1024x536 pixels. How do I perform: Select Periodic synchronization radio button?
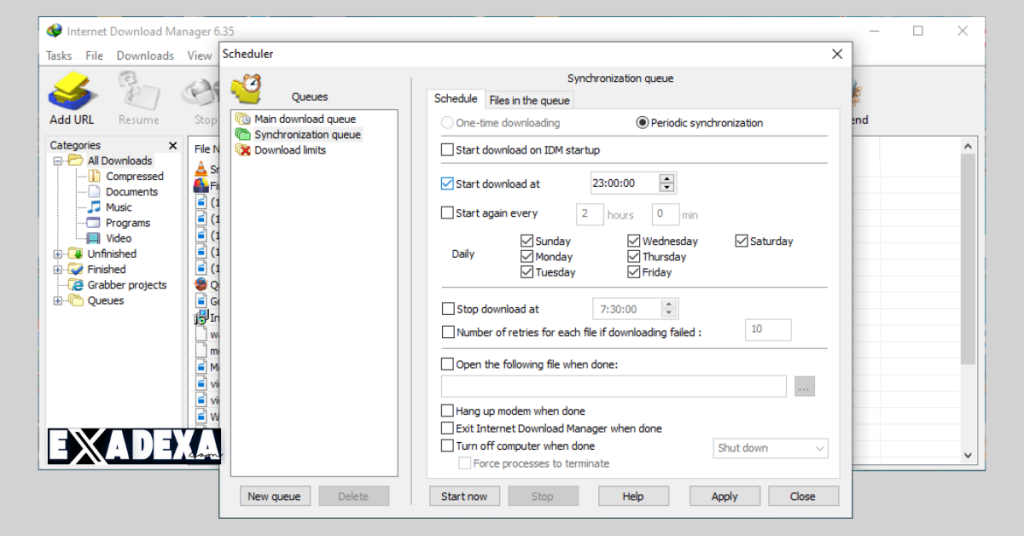click(642, 123)
